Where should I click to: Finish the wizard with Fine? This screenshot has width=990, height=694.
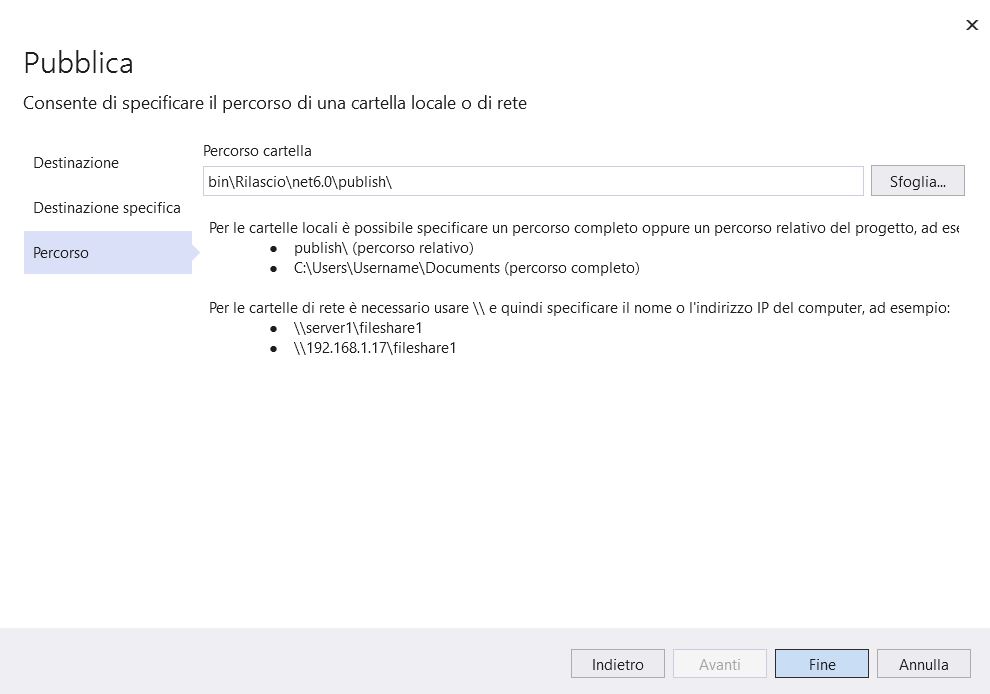pos(821,664)
